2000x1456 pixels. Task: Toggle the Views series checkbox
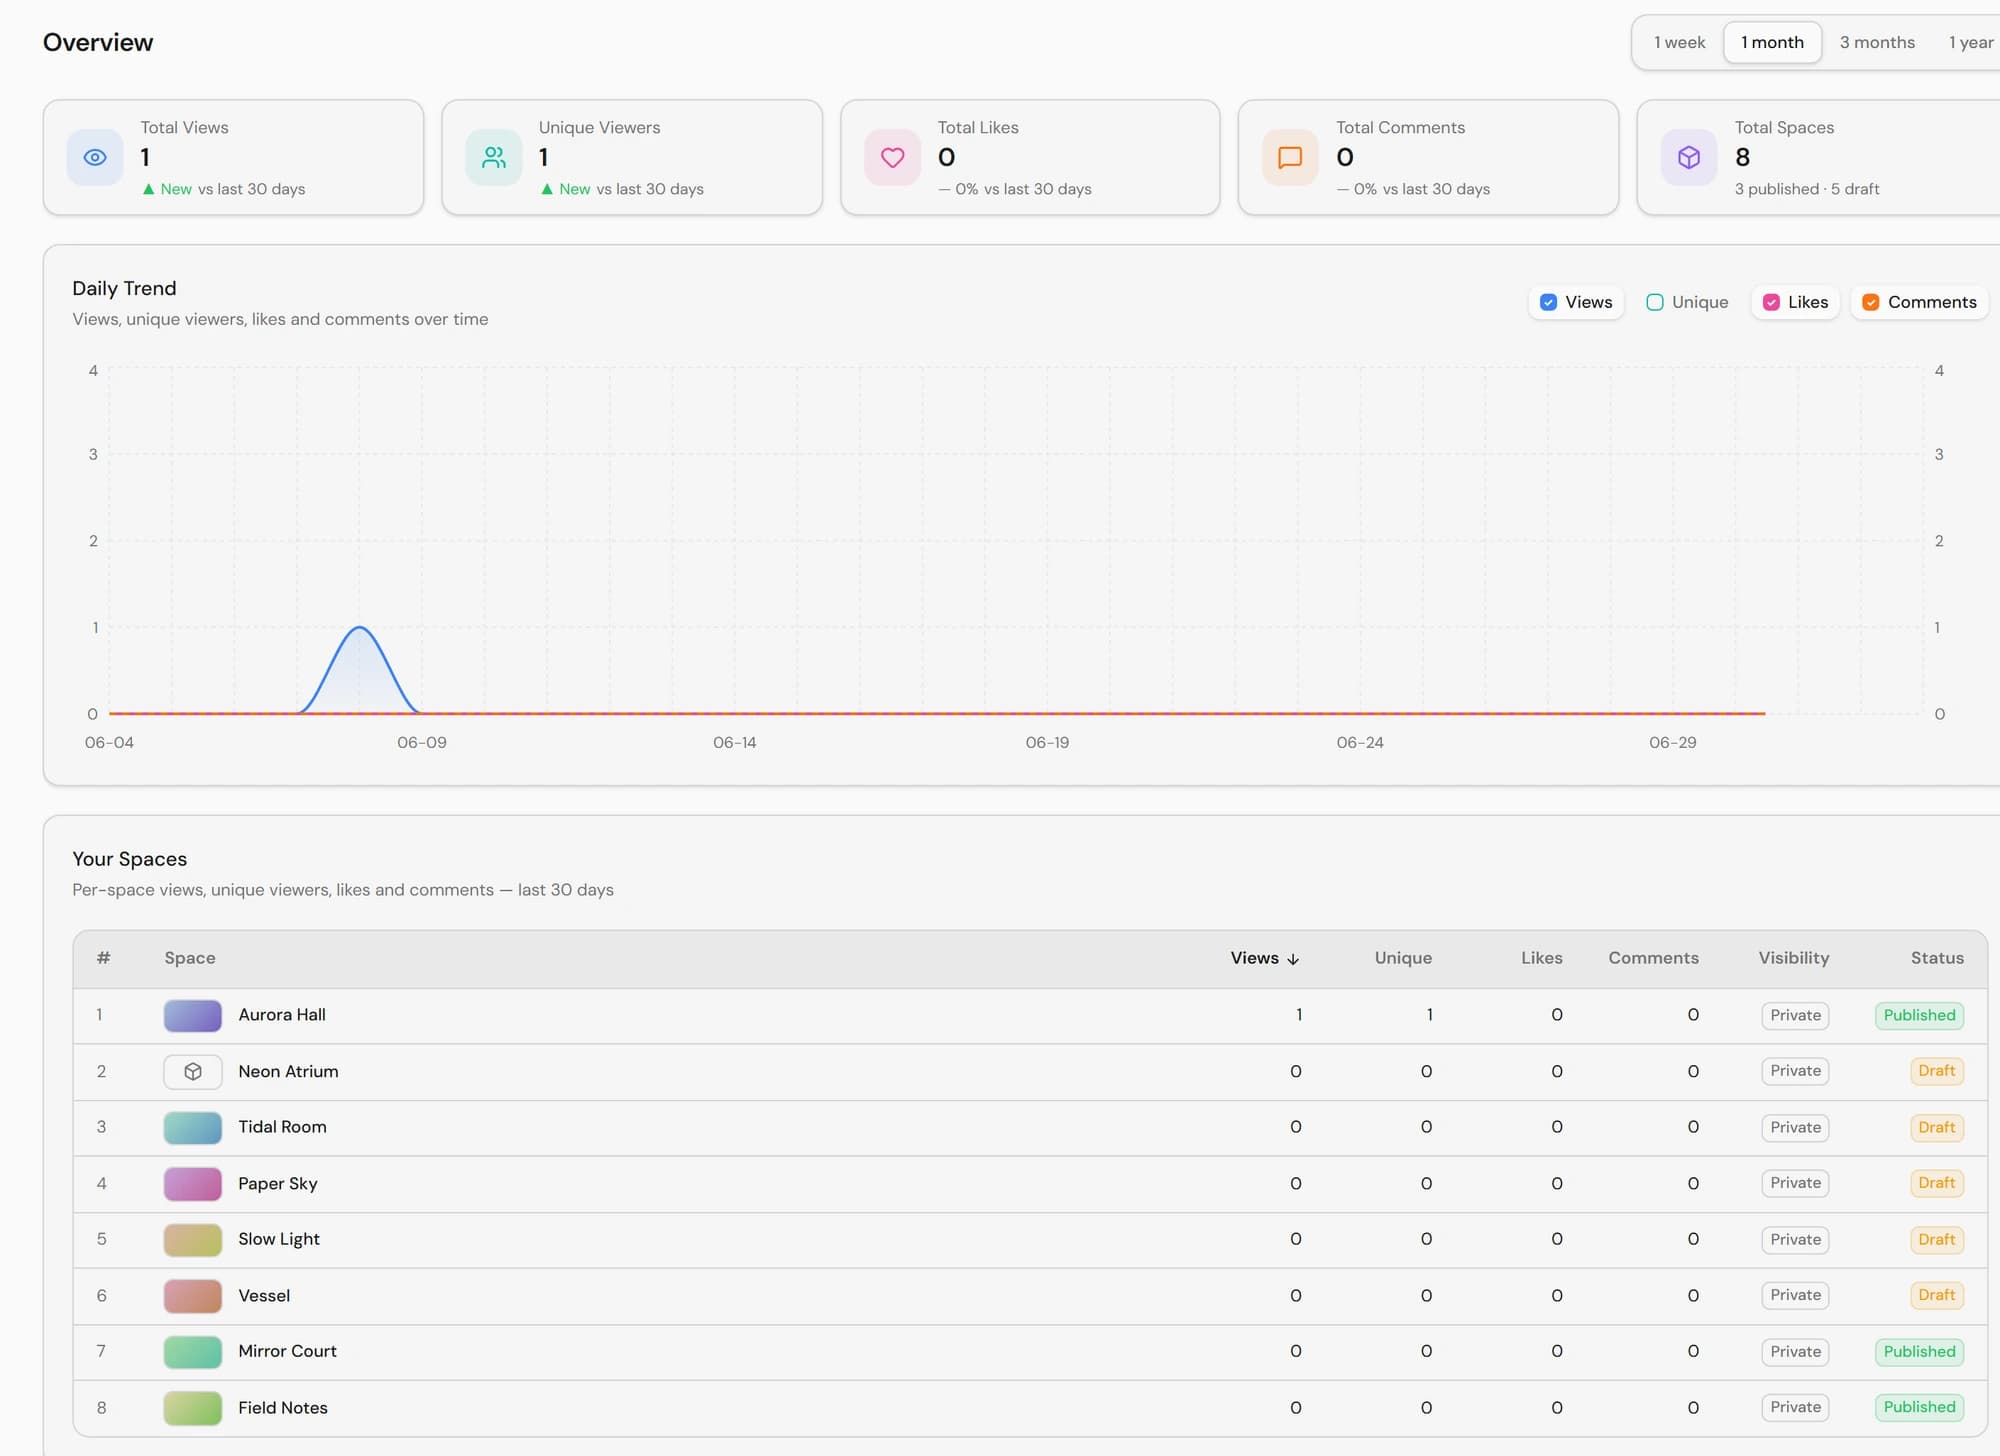(x=1548, y=302)
